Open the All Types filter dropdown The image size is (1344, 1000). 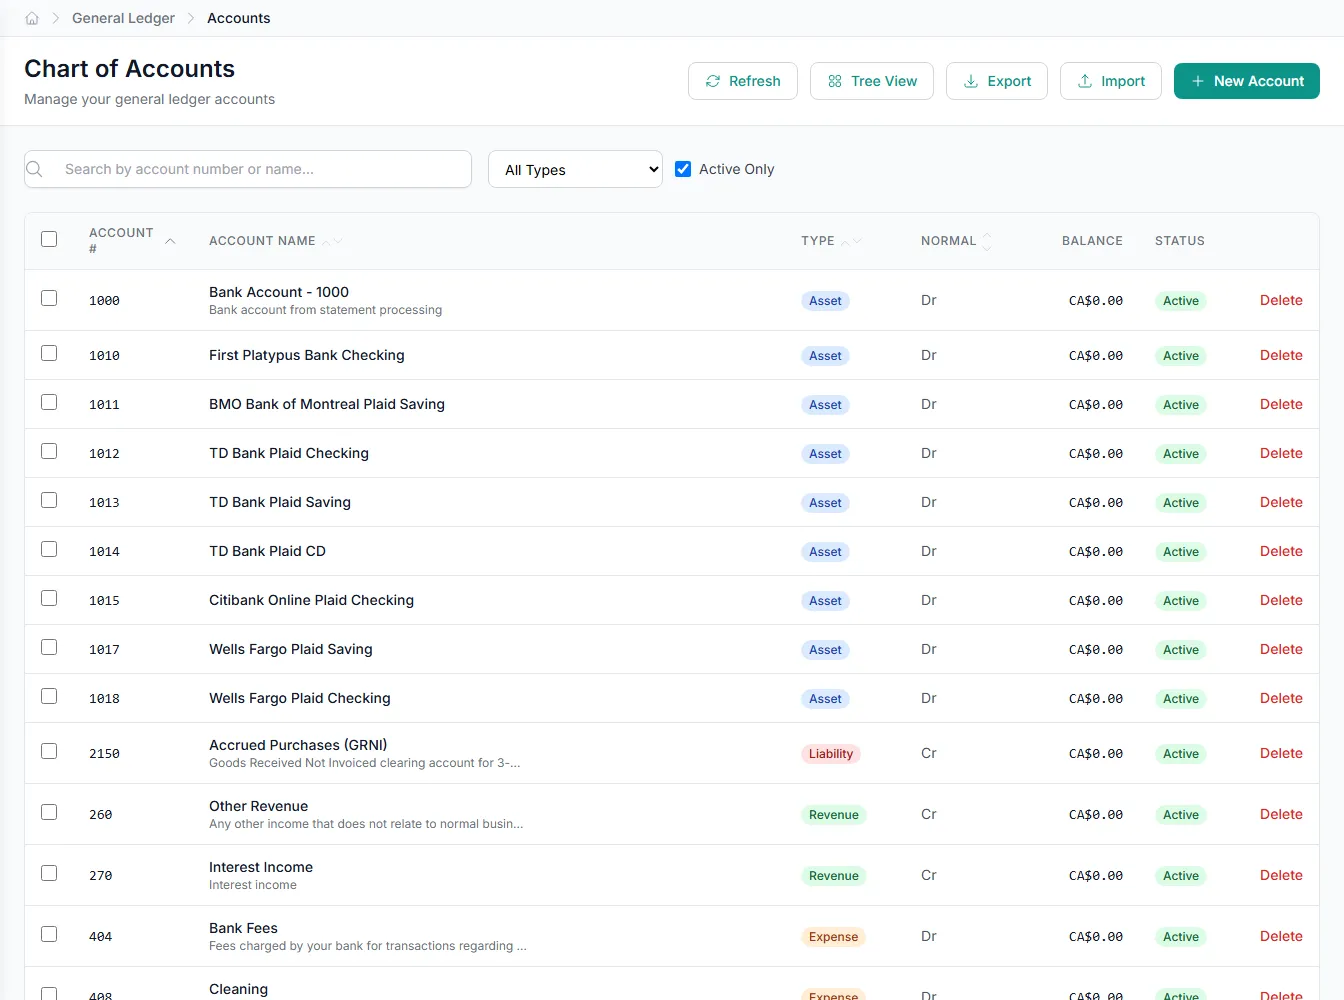576,169
